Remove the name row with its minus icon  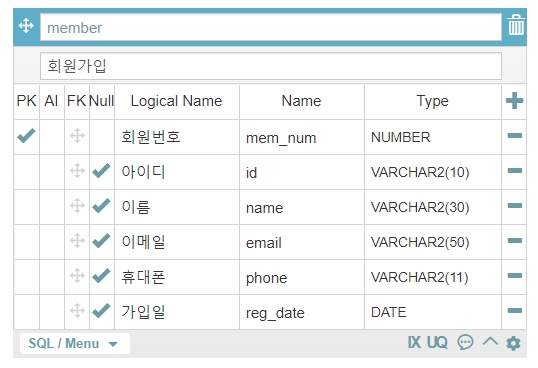[515, 205]
